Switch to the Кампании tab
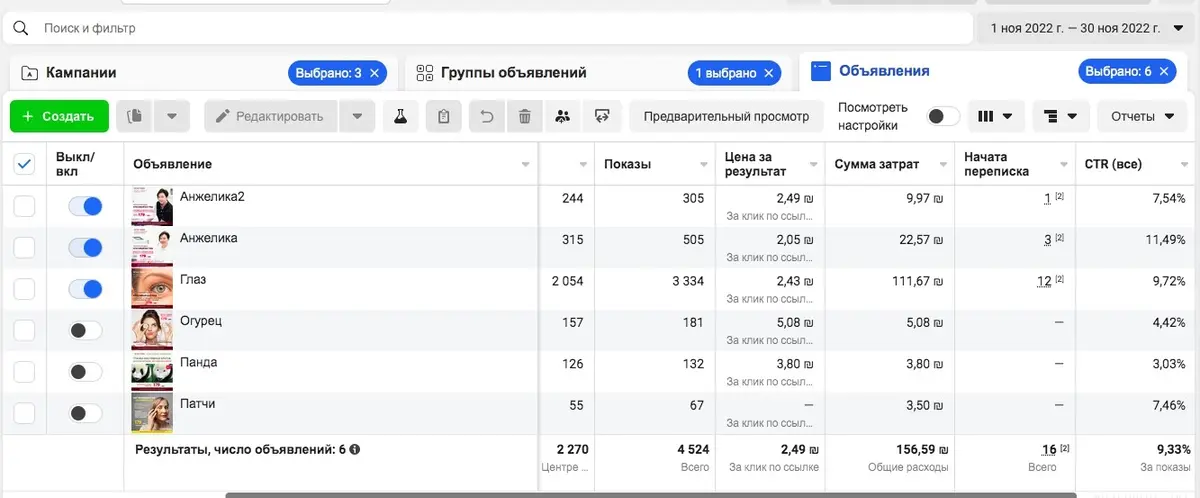 (x=82, y=72)
